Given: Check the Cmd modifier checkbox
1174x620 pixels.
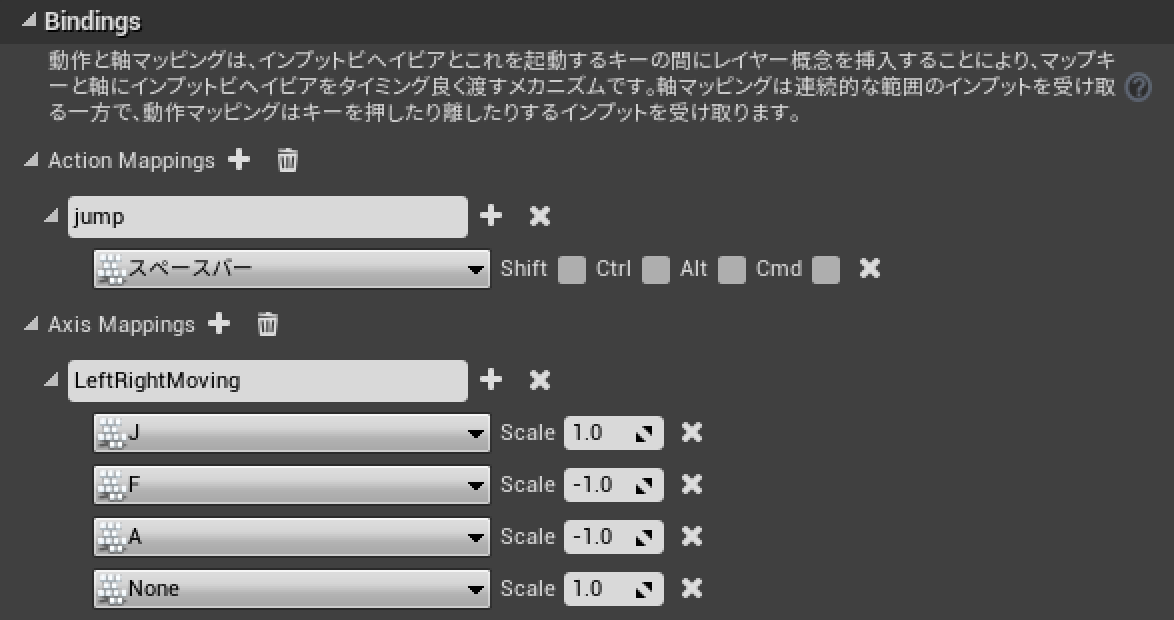Looking at the screenshot, I should [826, 270].
